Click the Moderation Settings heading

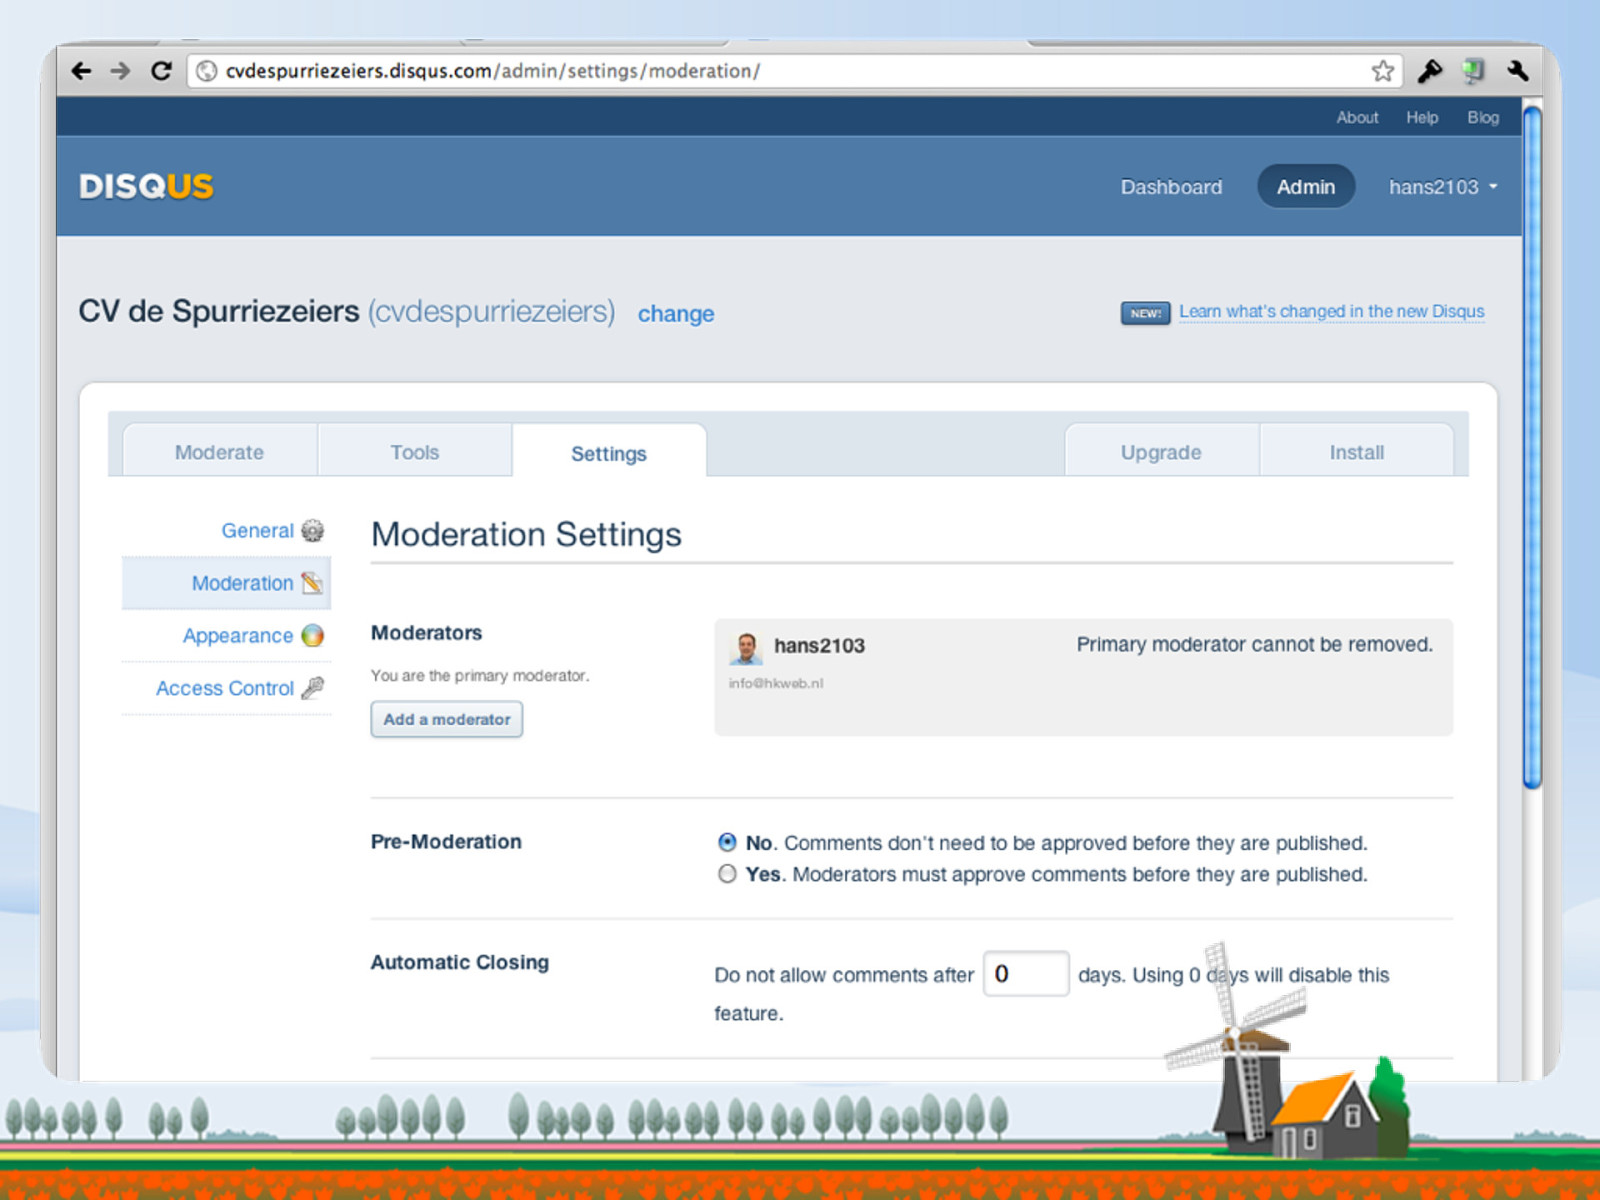[x=526, y=534]
